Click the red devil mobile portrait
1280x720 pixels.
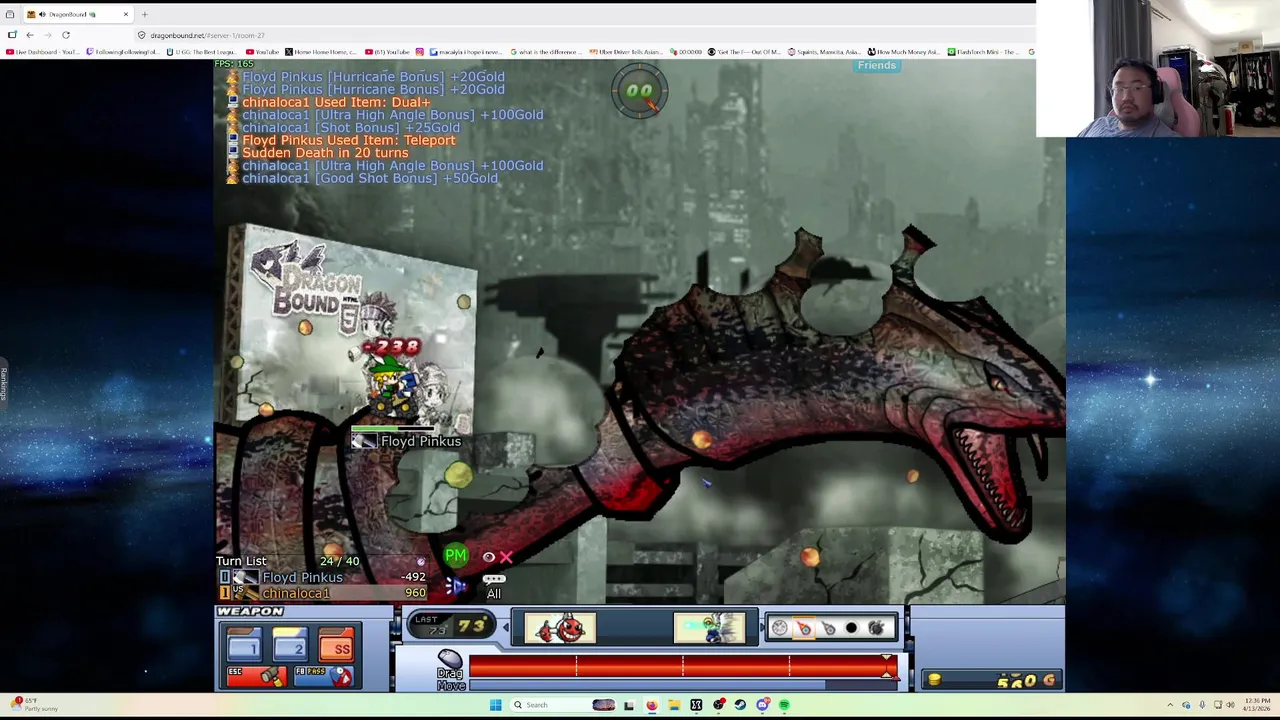coord(560,628)
